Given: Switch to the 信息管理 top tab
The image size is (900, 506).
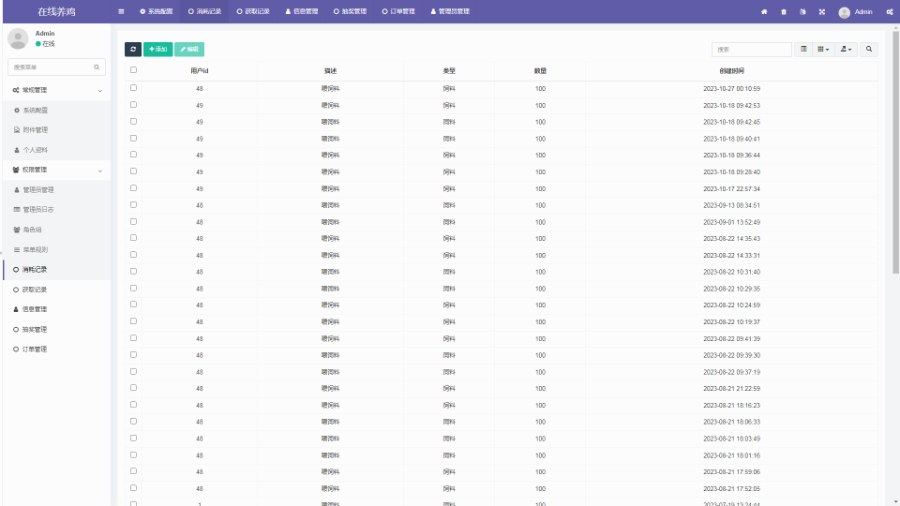Looking at the screenshot, I should click(x=302, y=11).
